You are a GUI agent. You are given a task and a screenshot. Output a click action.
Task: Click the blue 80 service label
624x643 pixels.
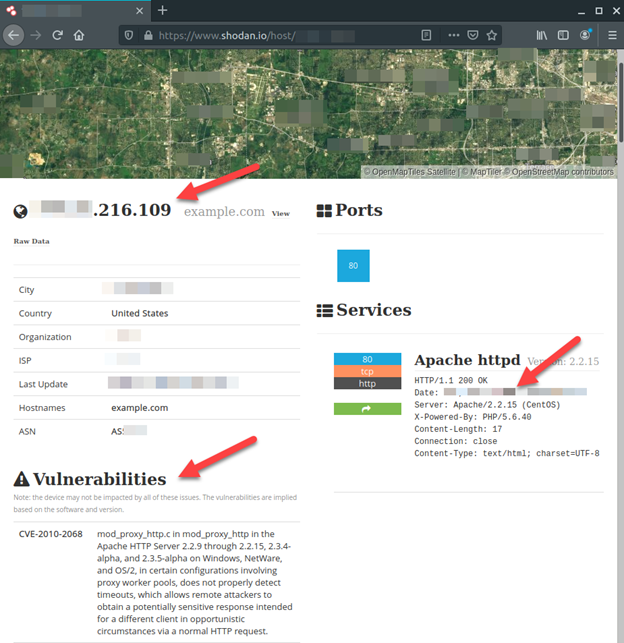tap(367, 359)
